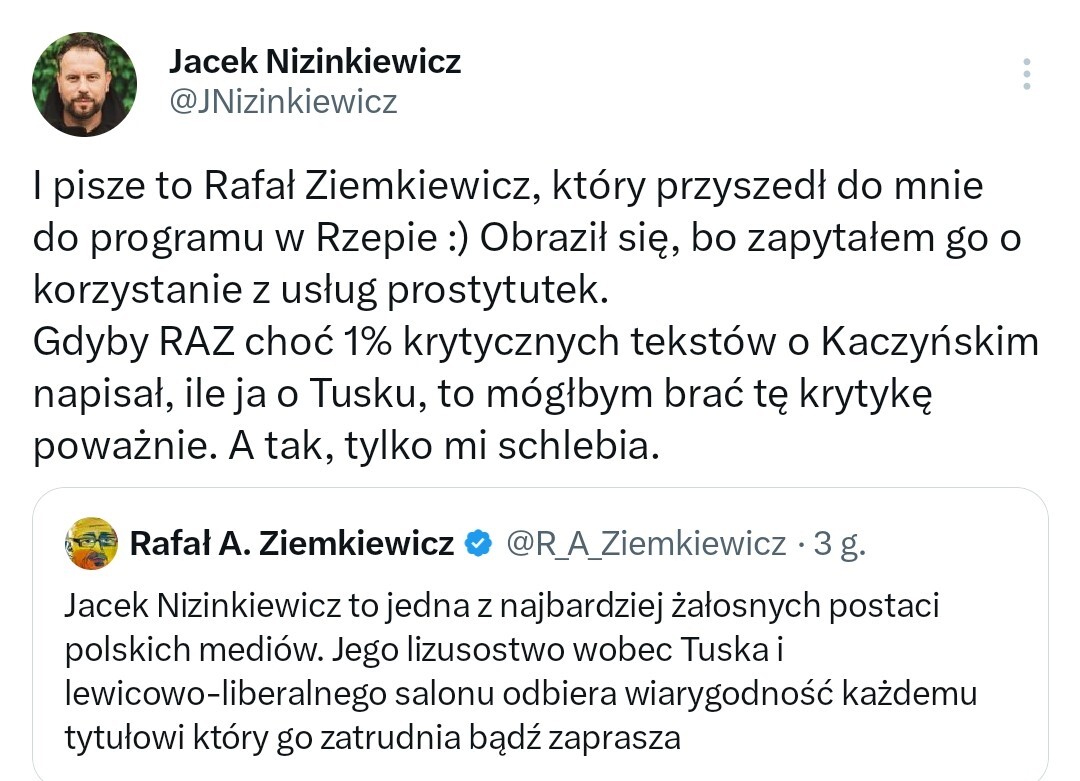Open the tweet's three-dot more options menu
This screenshot has width=1080, height=781.
point(1027,74)
